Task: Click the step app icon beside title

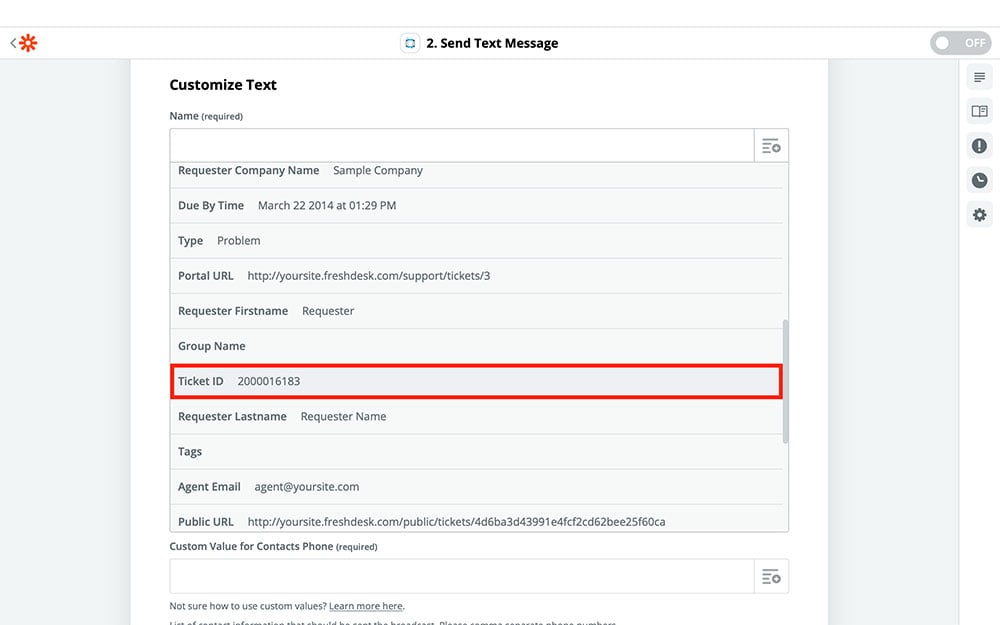Action: [x=409, y=43]
